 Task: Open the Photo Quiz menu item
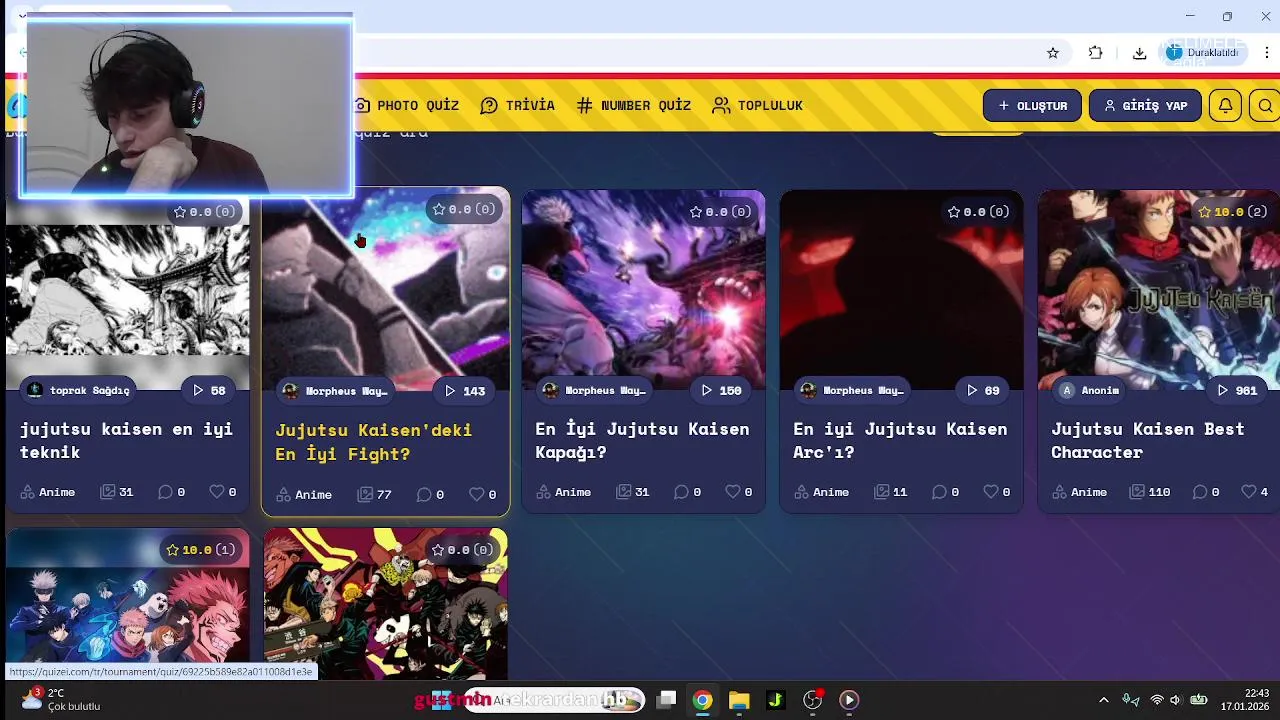pyautogui.click(x=406, y=105)
